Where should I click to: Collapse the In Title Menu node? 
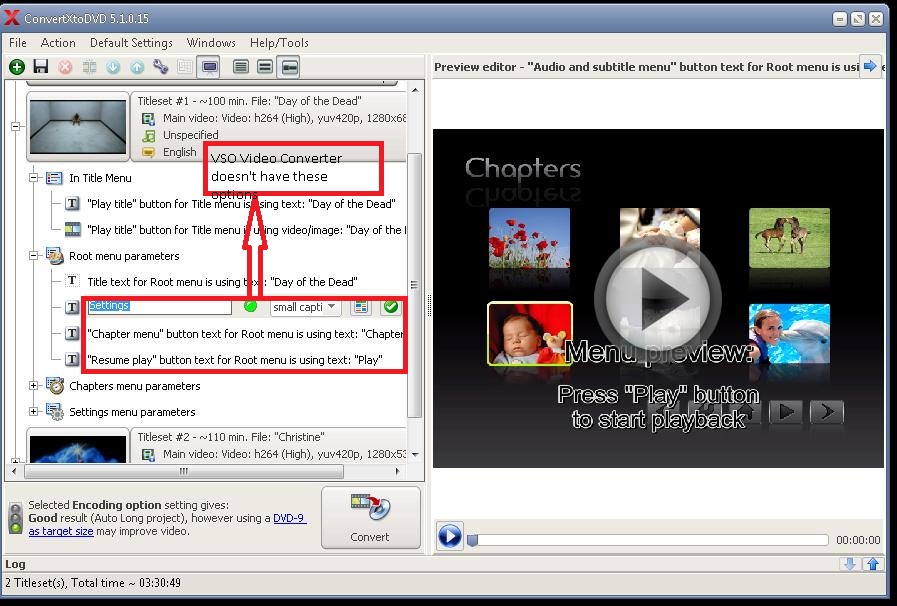[x=34, y=178]
